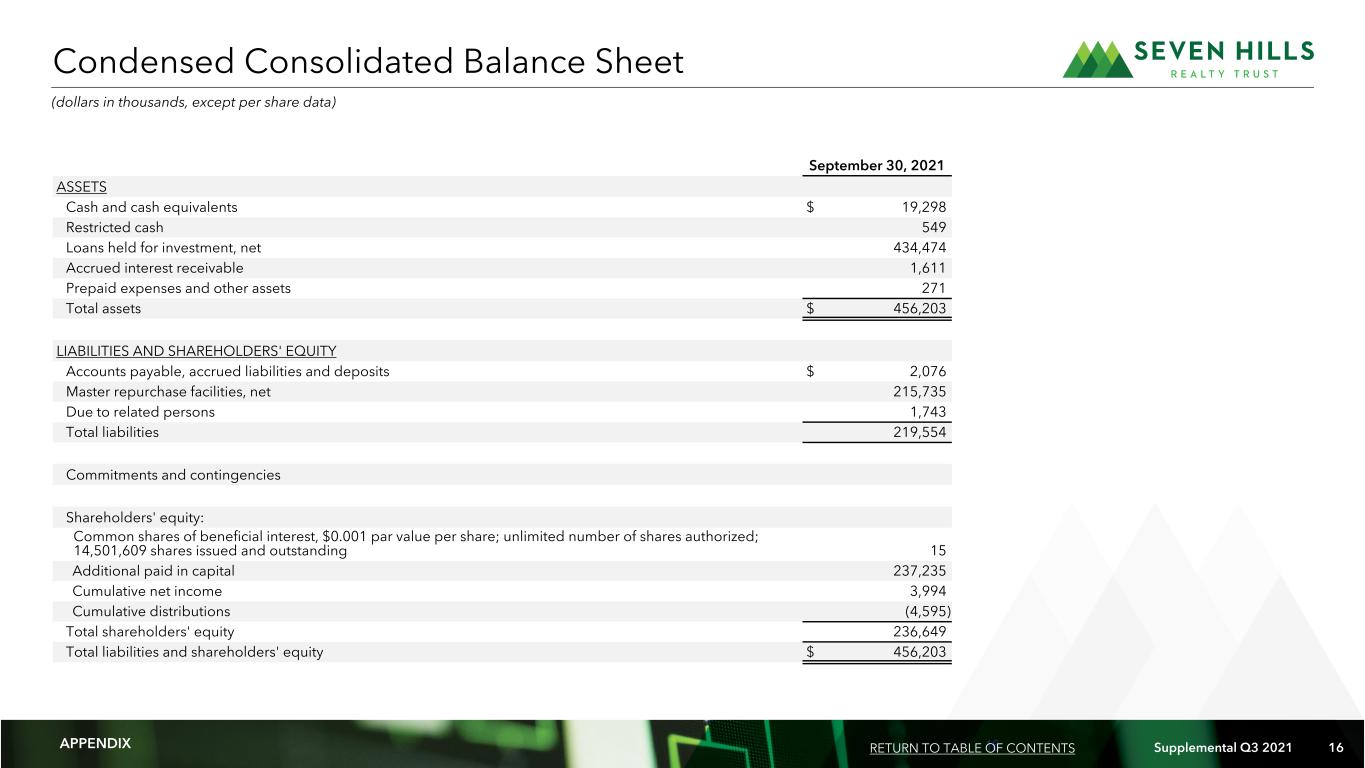1365x768 pixels.
Task: Click the Return to Table of Contents link
Action: pyautogui.click(x=972, y=748)
